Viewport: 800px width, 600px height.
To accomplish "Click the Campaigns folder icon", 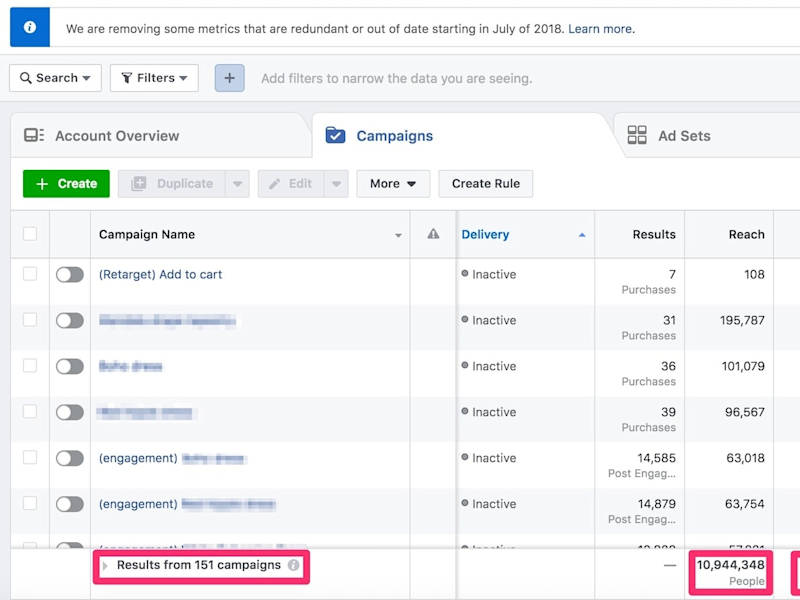I will 336,135.
